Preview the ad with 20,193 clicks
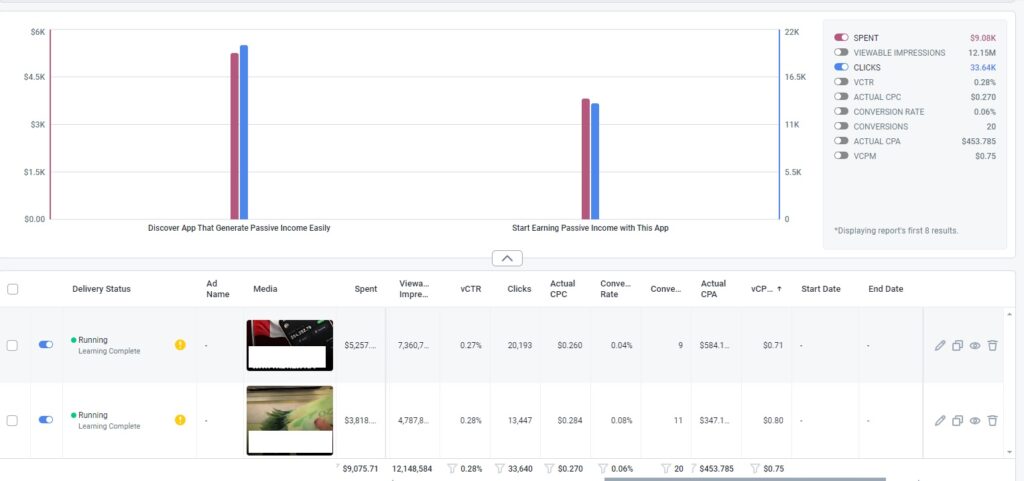The width and height of the screenshot is (1024, 481). pyautogui.click(x=975, y=345)
